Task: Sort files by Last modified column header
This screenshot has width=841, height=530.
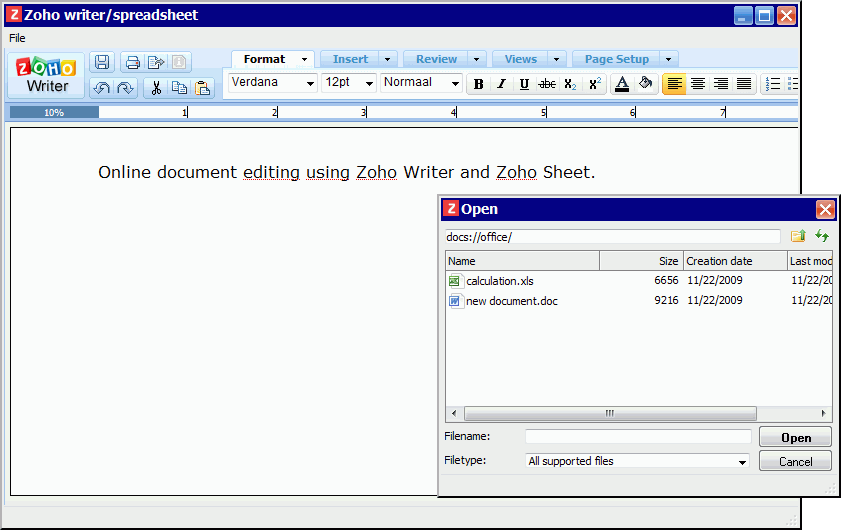Action: click(810, 261)
